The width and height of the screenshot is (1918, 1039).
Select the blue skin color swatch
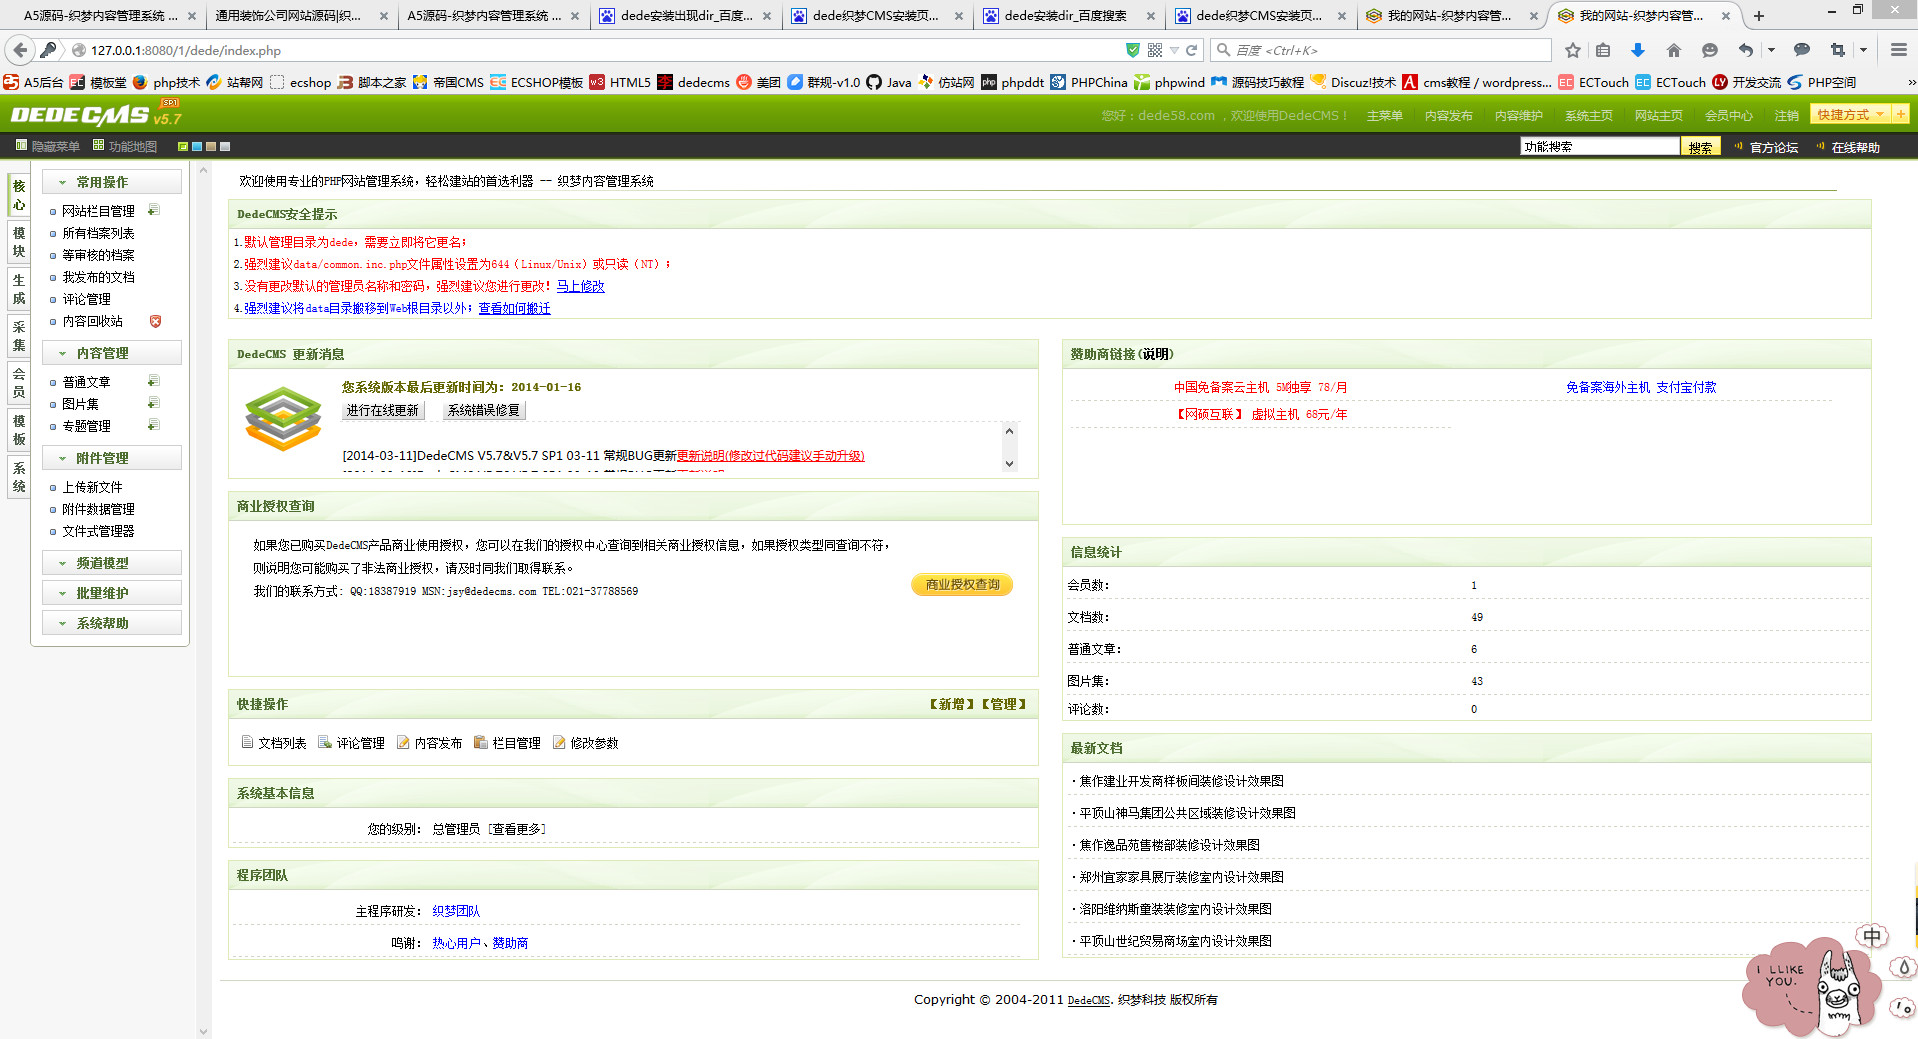[197, 147]
